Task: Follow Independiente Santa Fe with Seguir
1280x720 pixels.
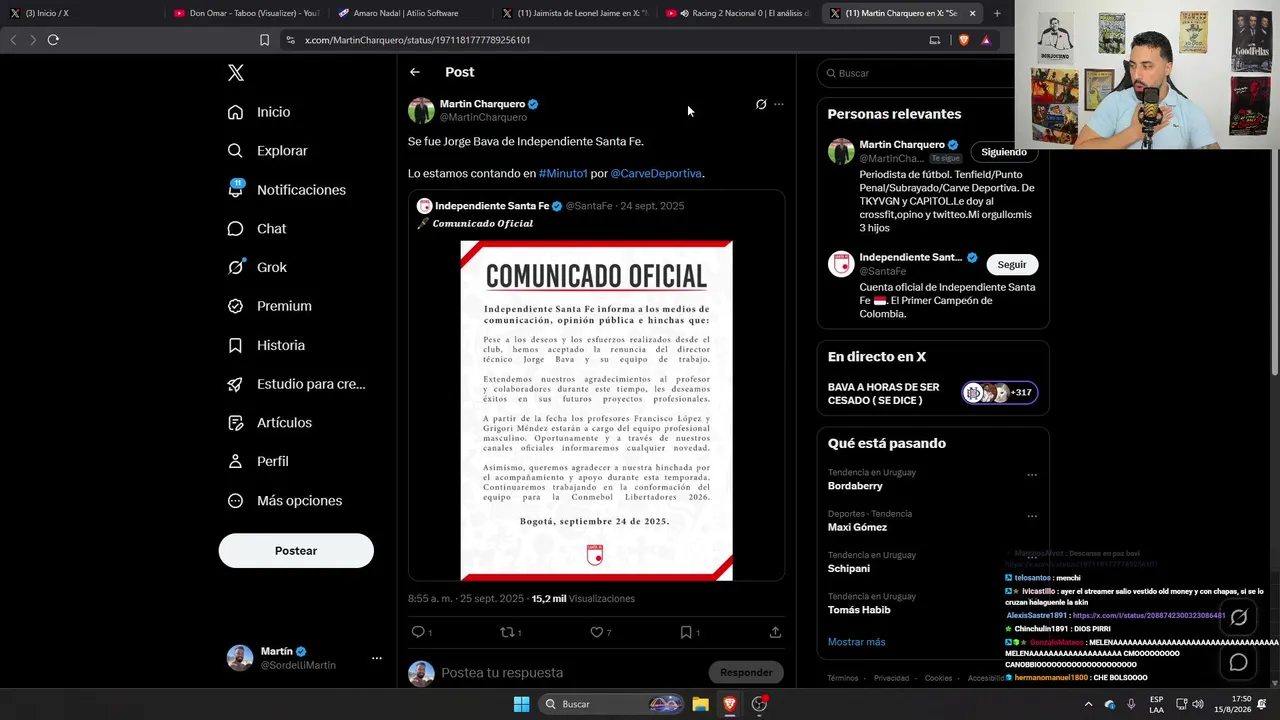Action: pos(1012,264)
